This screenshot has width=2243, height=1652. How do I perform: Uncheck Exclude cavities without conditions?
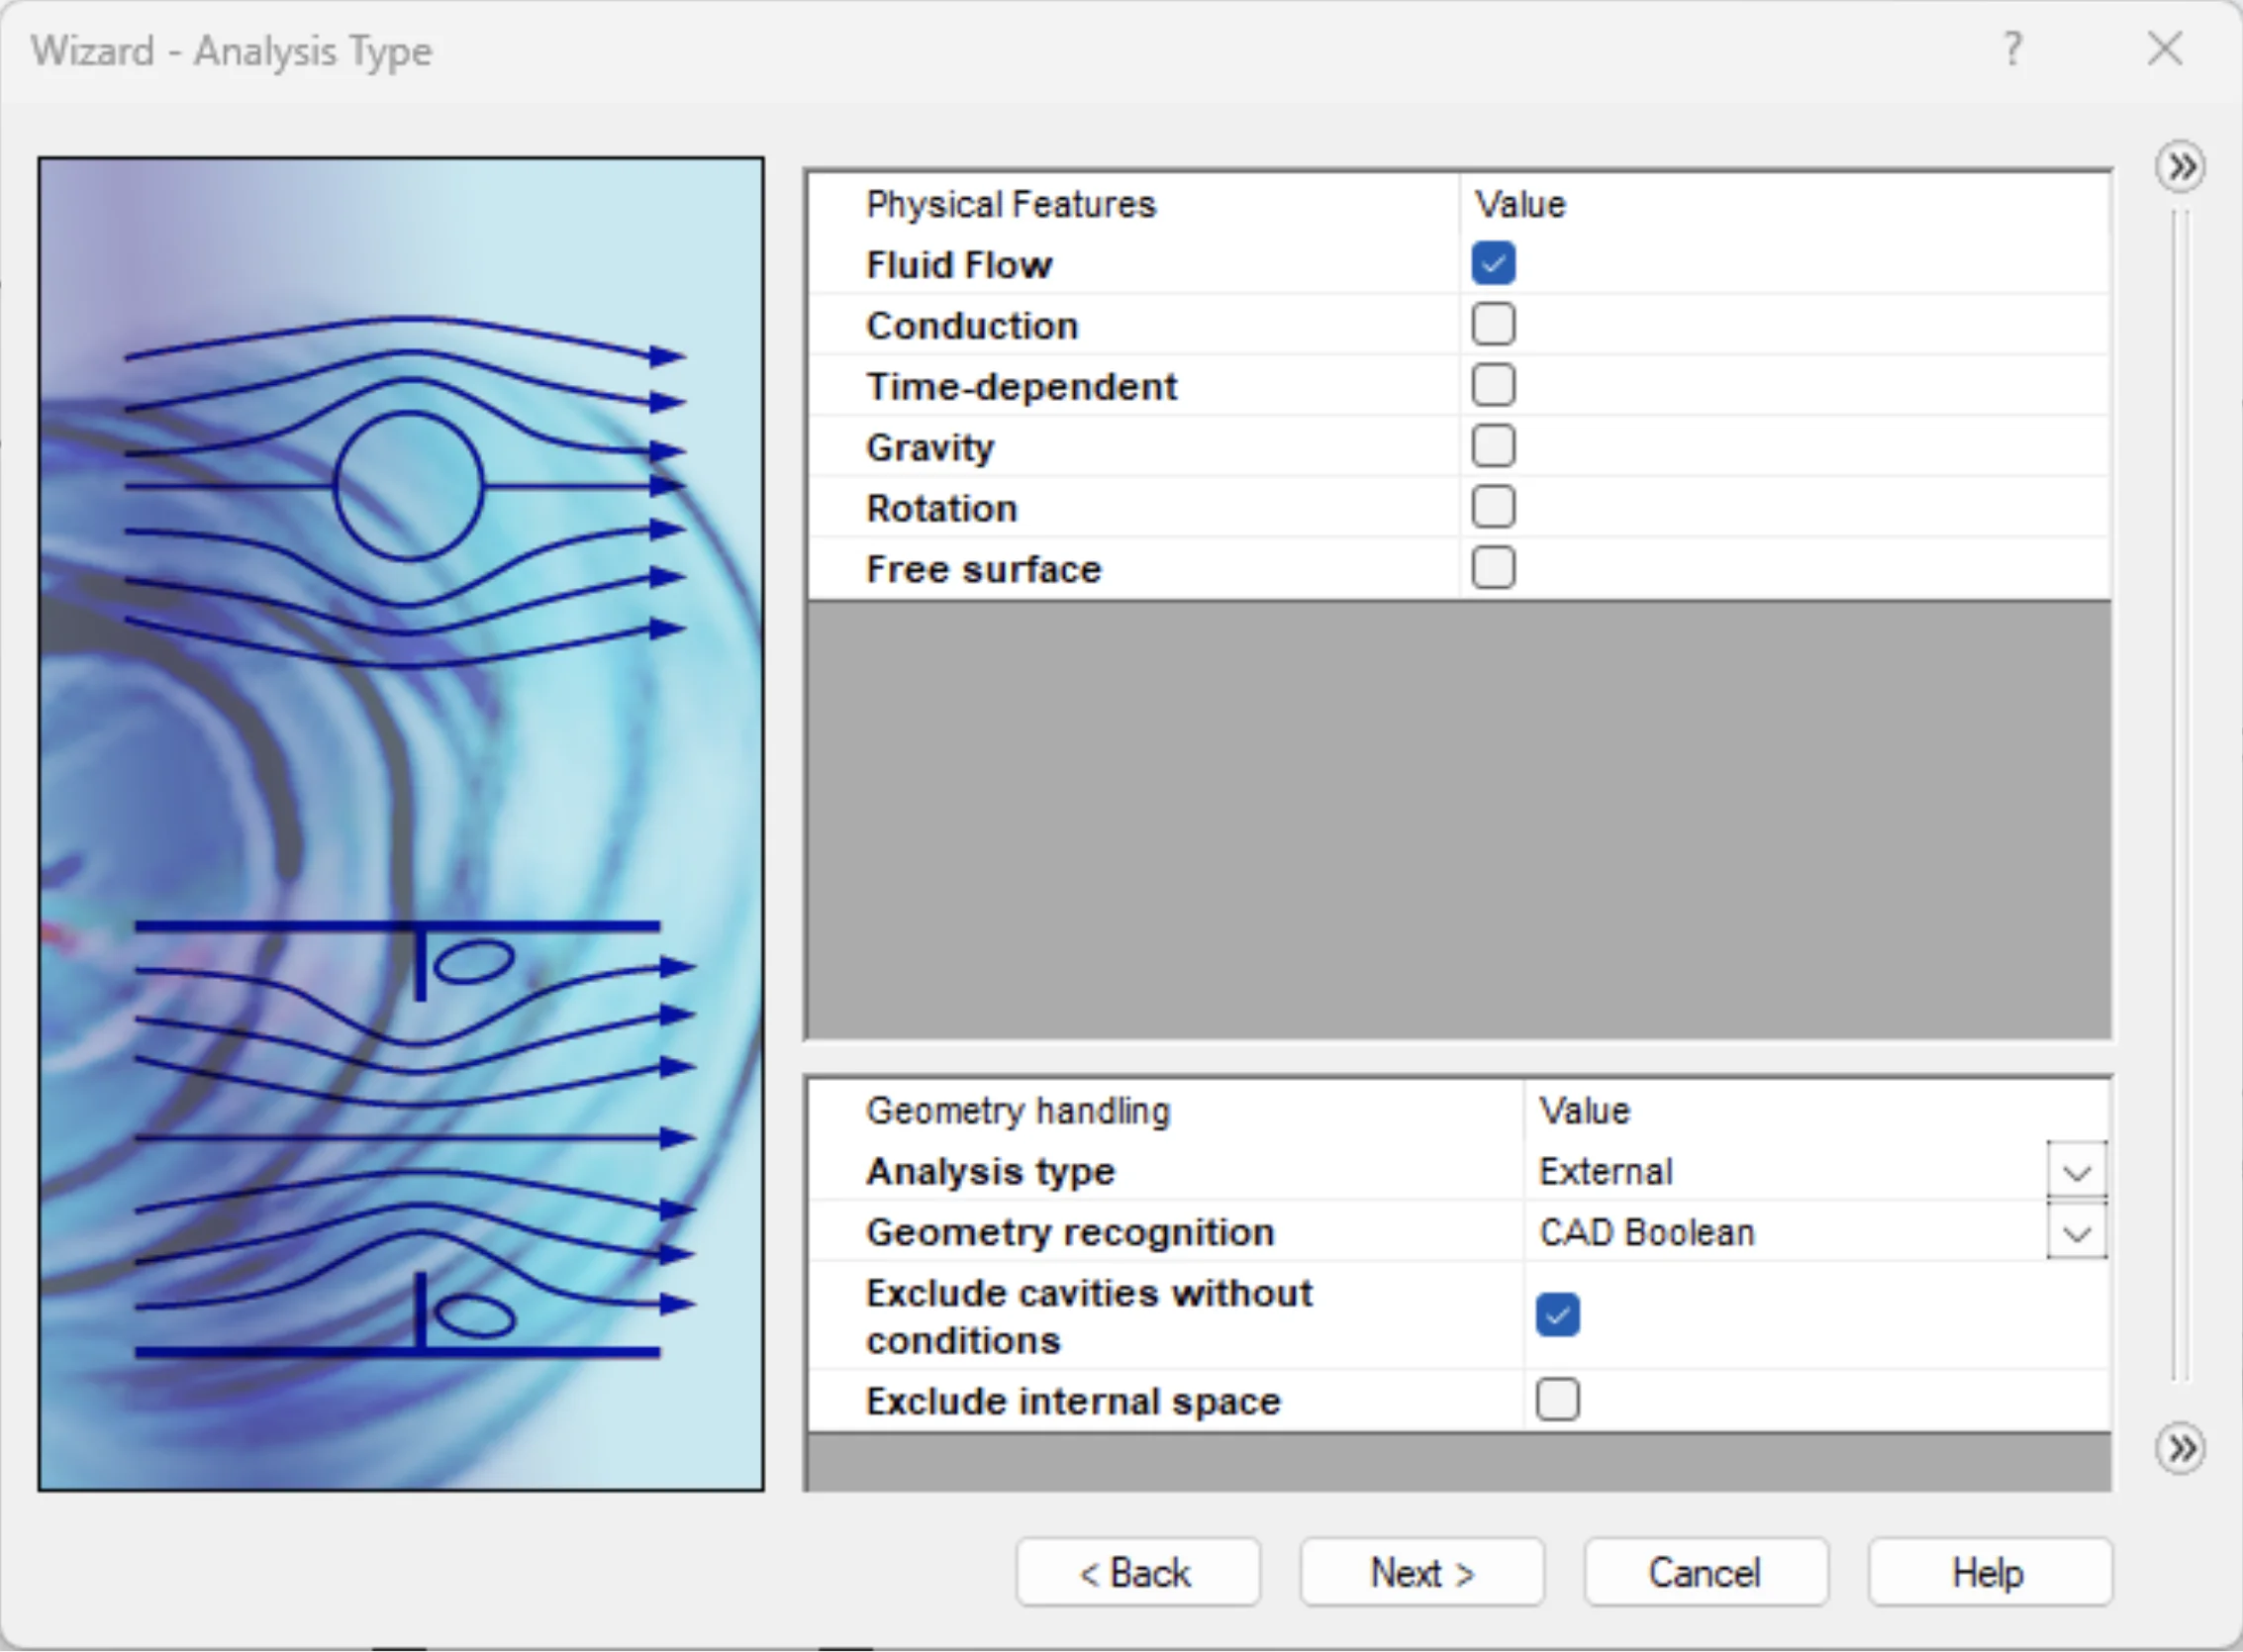(x=1557, y=1315)
